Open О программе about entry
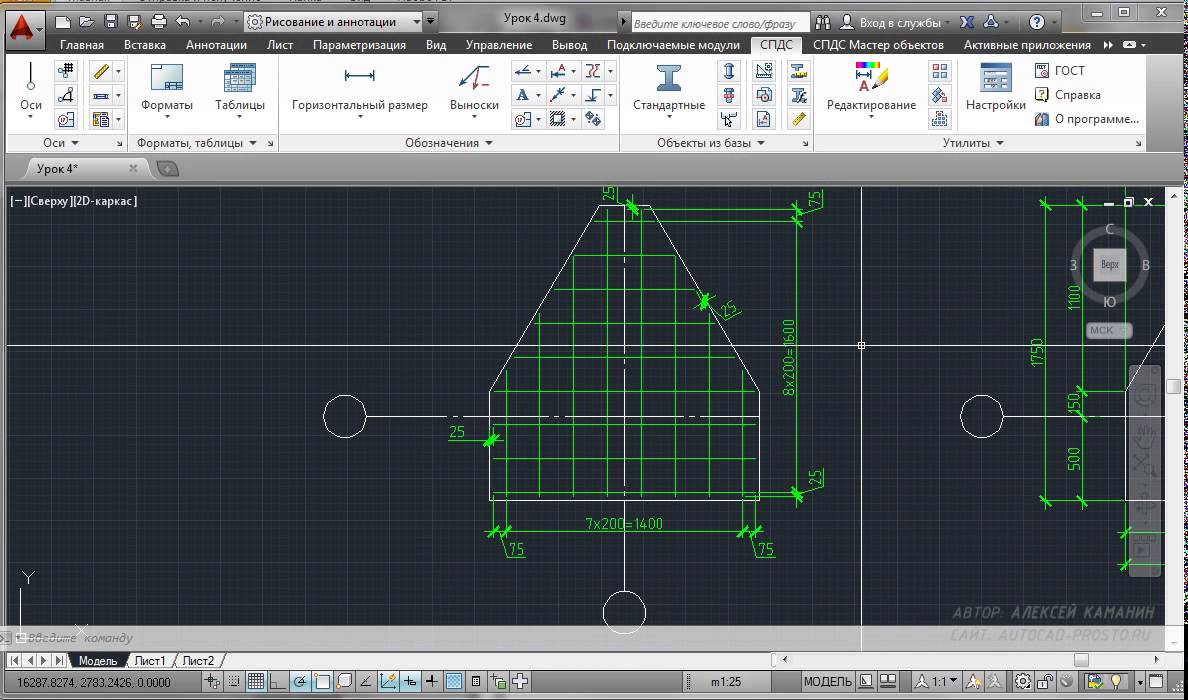 [1086, 119]
